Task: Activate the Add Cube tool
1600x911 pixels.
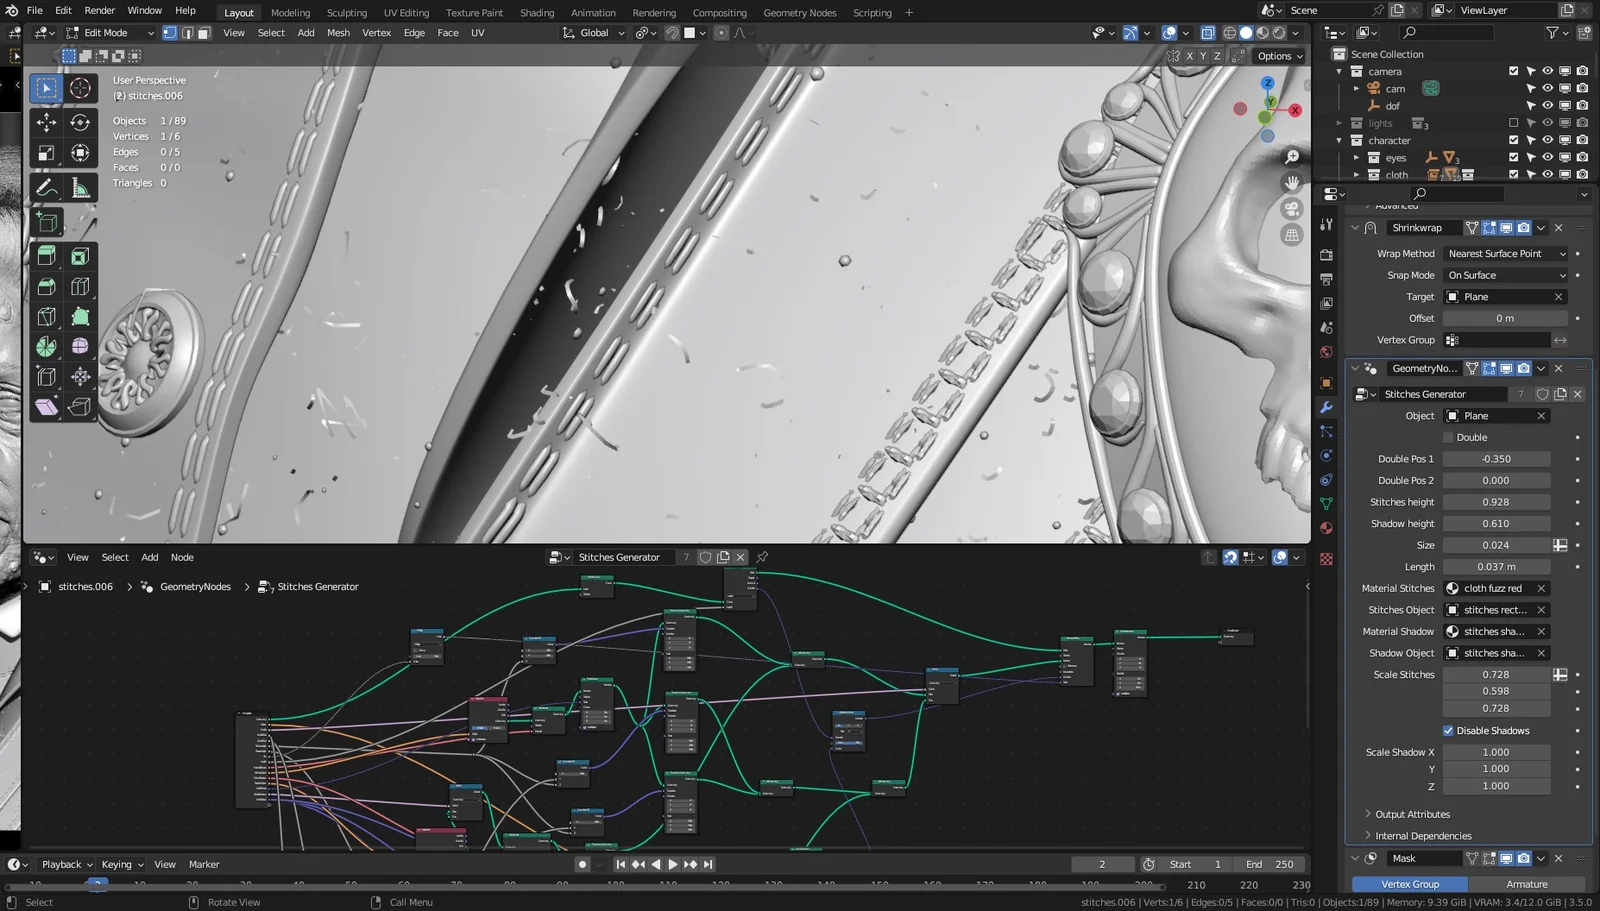Action: pos(46,221)
